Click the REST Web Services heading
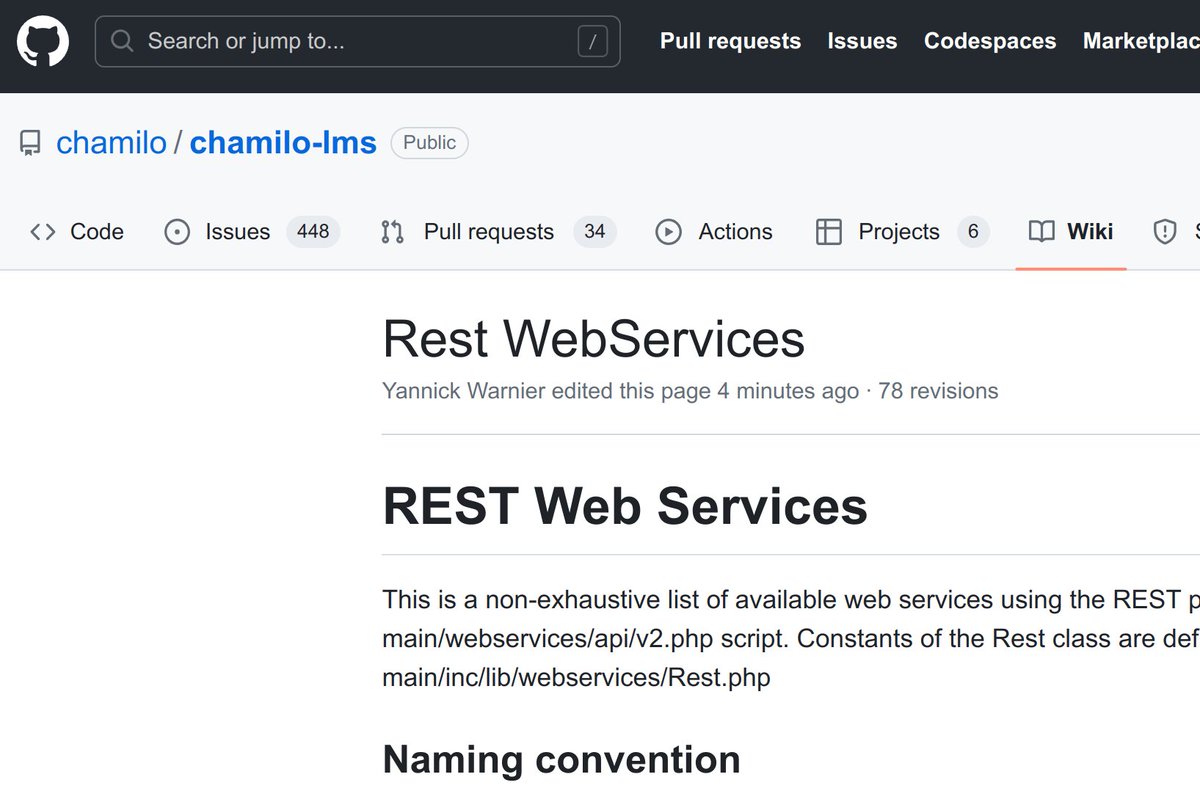The image size is (1200, 788). pos(626,505)
